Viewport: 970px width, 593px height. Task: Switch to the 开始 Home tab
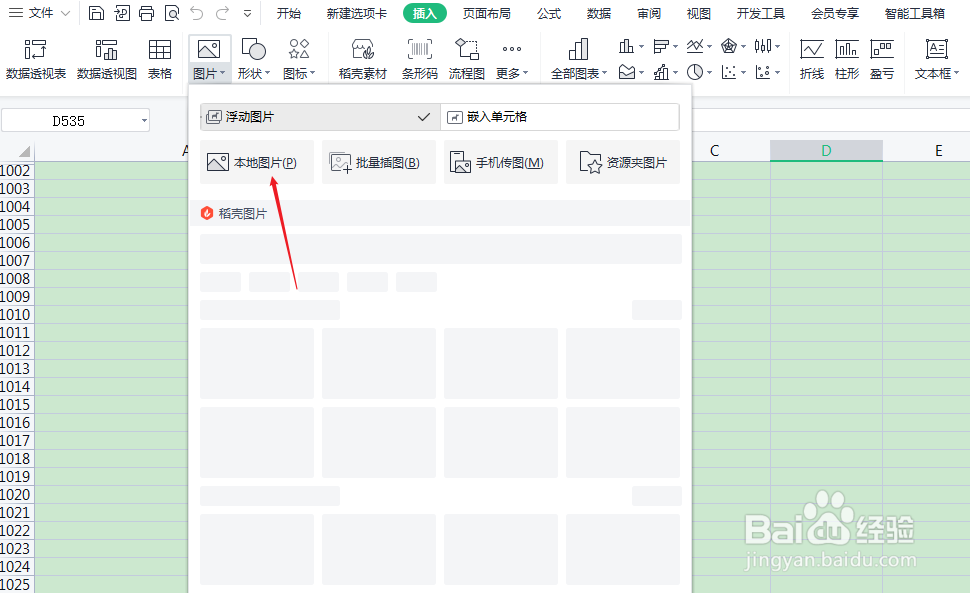pyautogui.click(x=289, y=13)
